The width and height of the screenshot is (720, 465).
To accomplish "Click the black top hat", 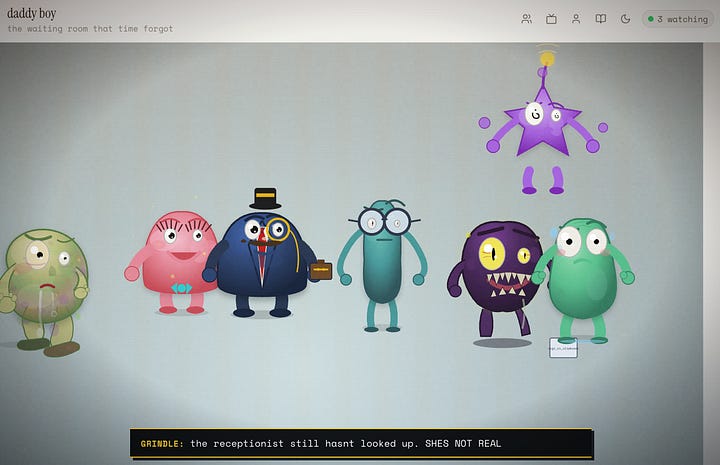I will [265, 198].
